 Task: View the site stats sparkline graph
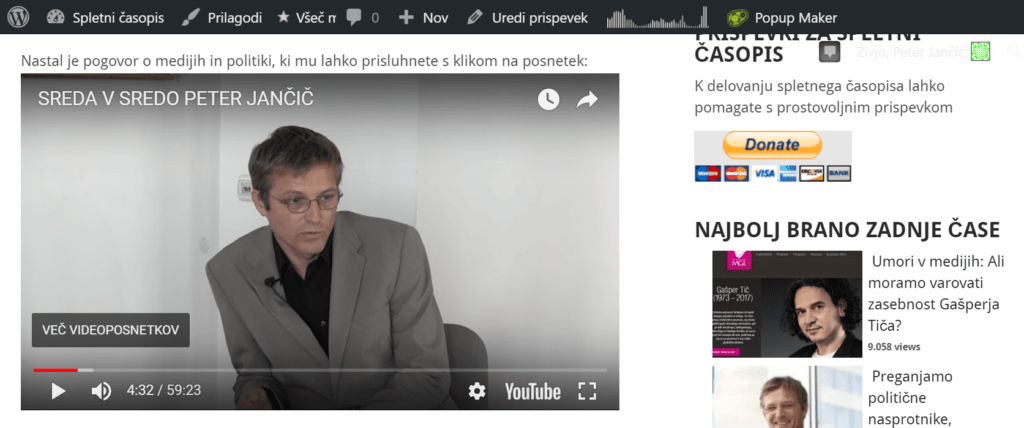(657, 17)
